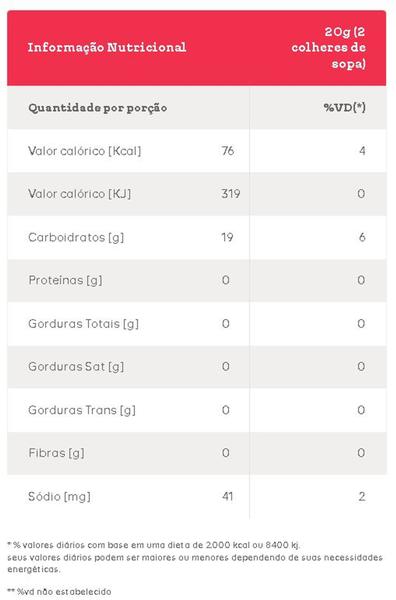Click the Informação Nutricional header title
Viewport: 396px width, 600px height.
pos(107,47)
